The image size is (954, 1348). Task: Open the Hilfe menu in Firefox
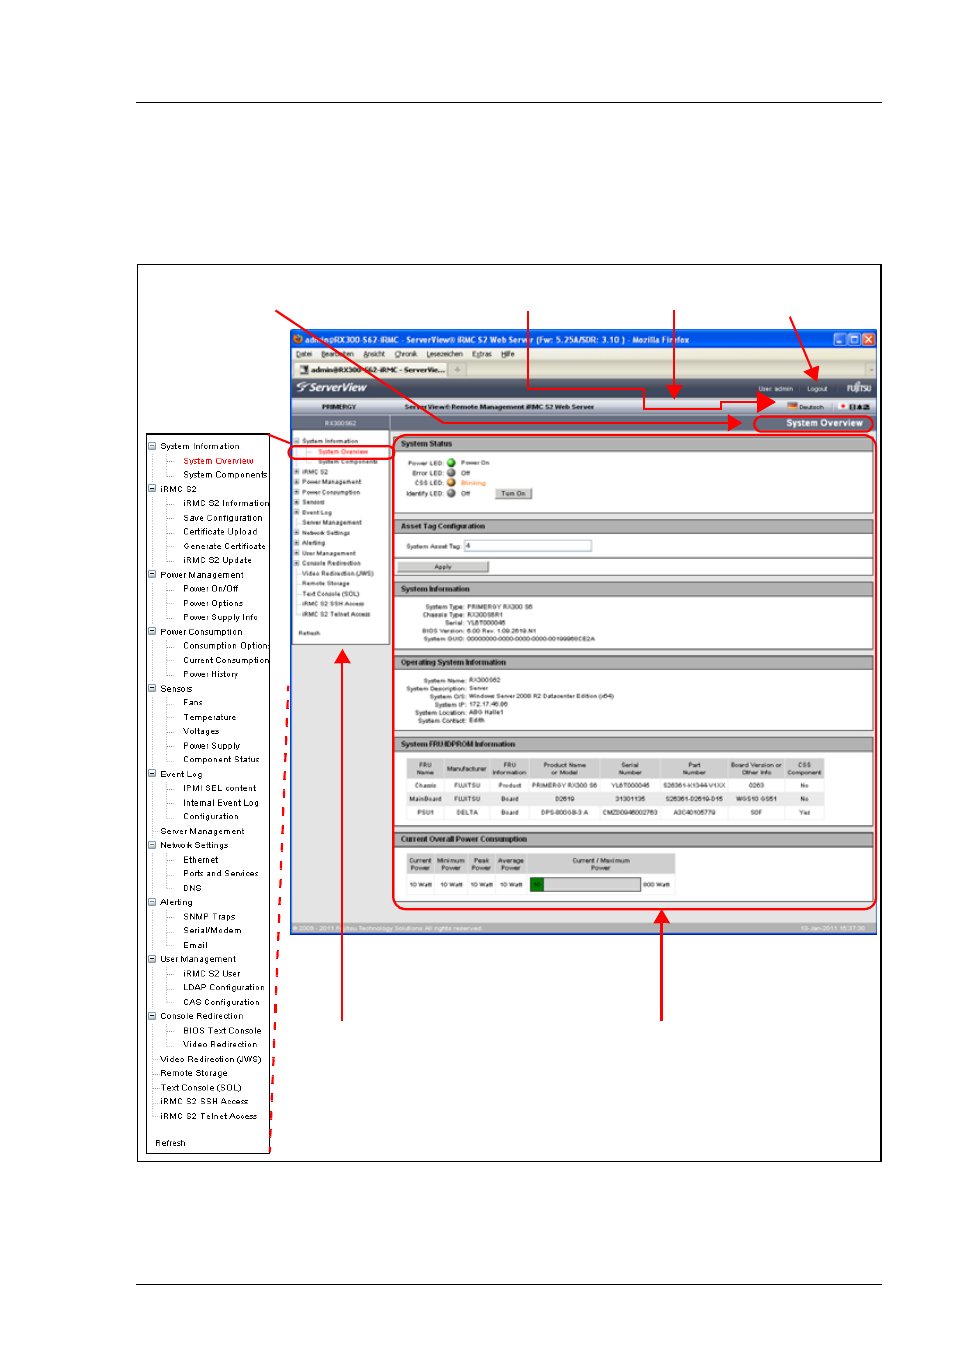click(x=508, y=354)
